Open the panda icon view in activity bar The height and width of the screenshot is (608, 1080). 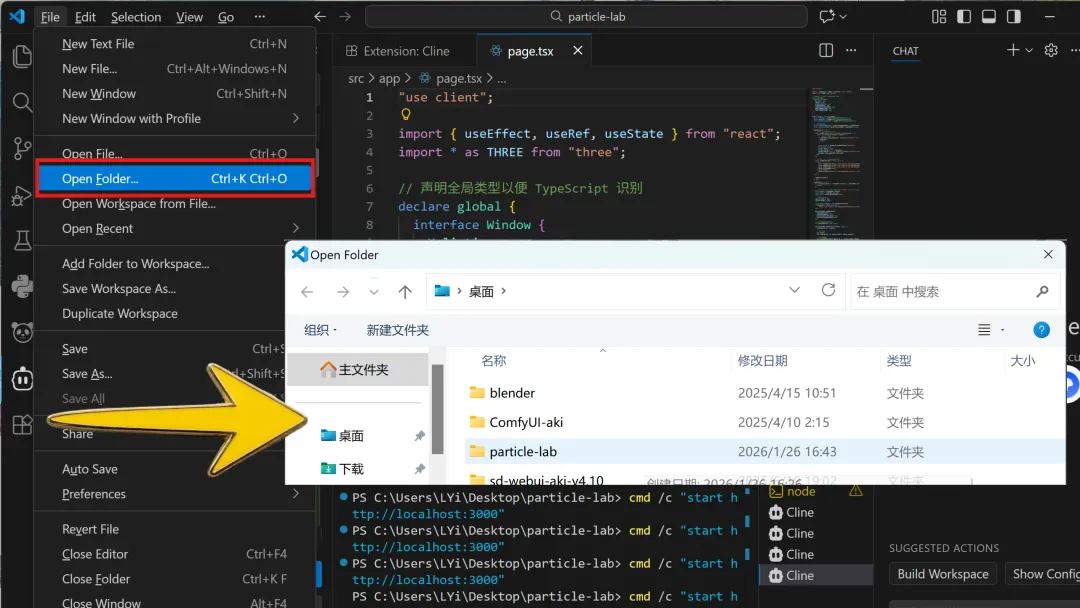(22, 333)
